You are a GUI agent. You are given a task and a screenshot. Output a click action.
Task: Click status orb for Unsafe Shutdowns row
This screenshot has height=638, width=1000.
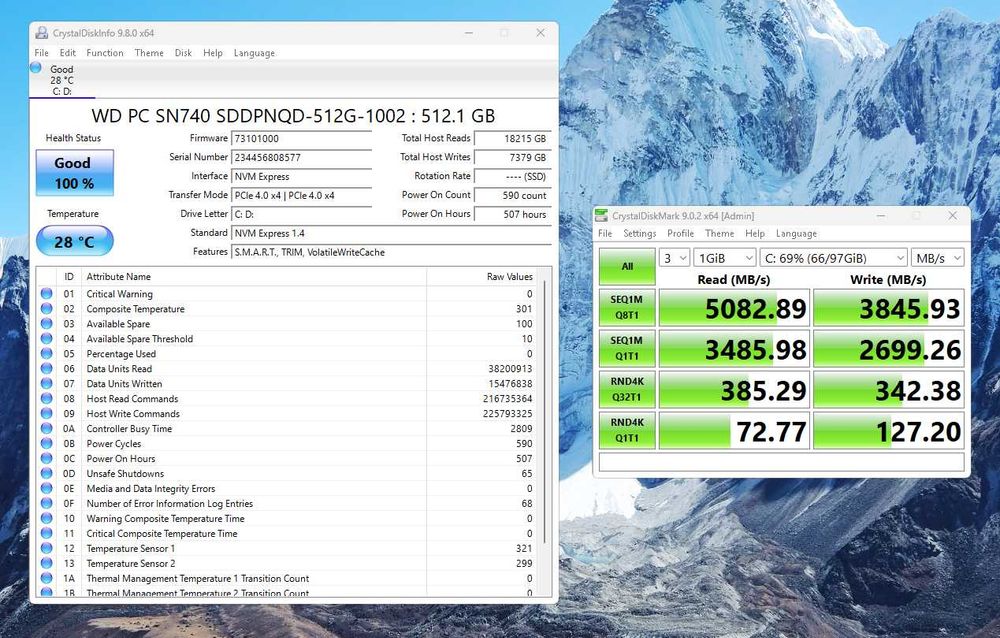47,473
